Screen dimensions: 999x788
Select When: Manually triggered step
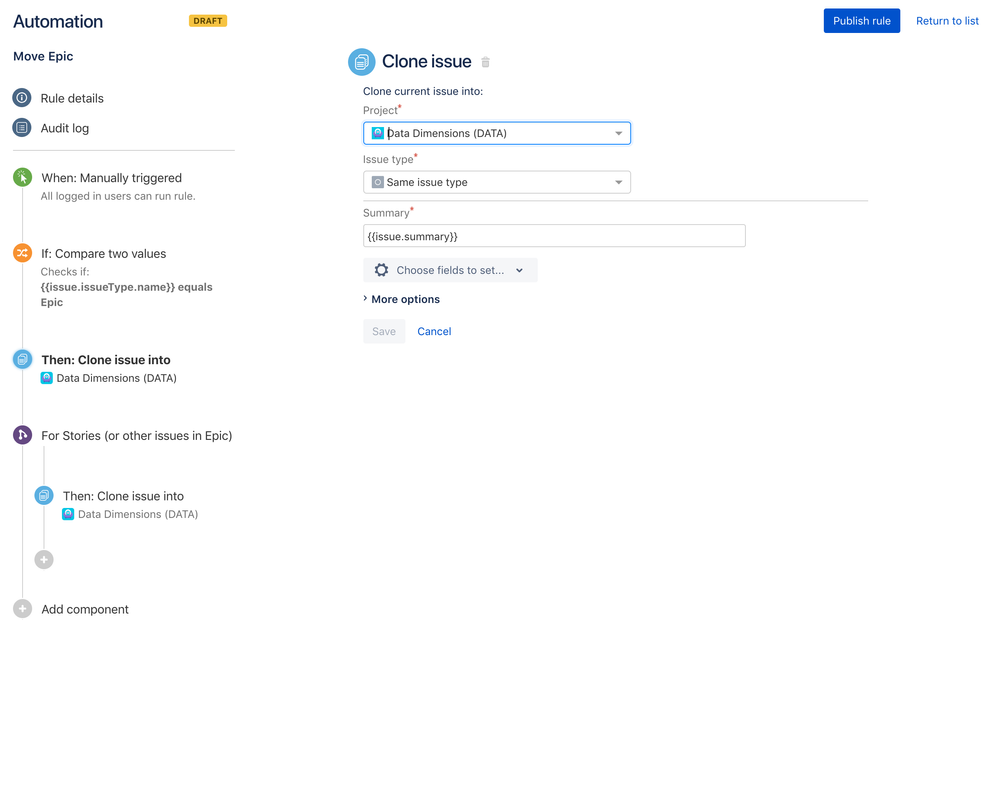click(x=111, y=178)
